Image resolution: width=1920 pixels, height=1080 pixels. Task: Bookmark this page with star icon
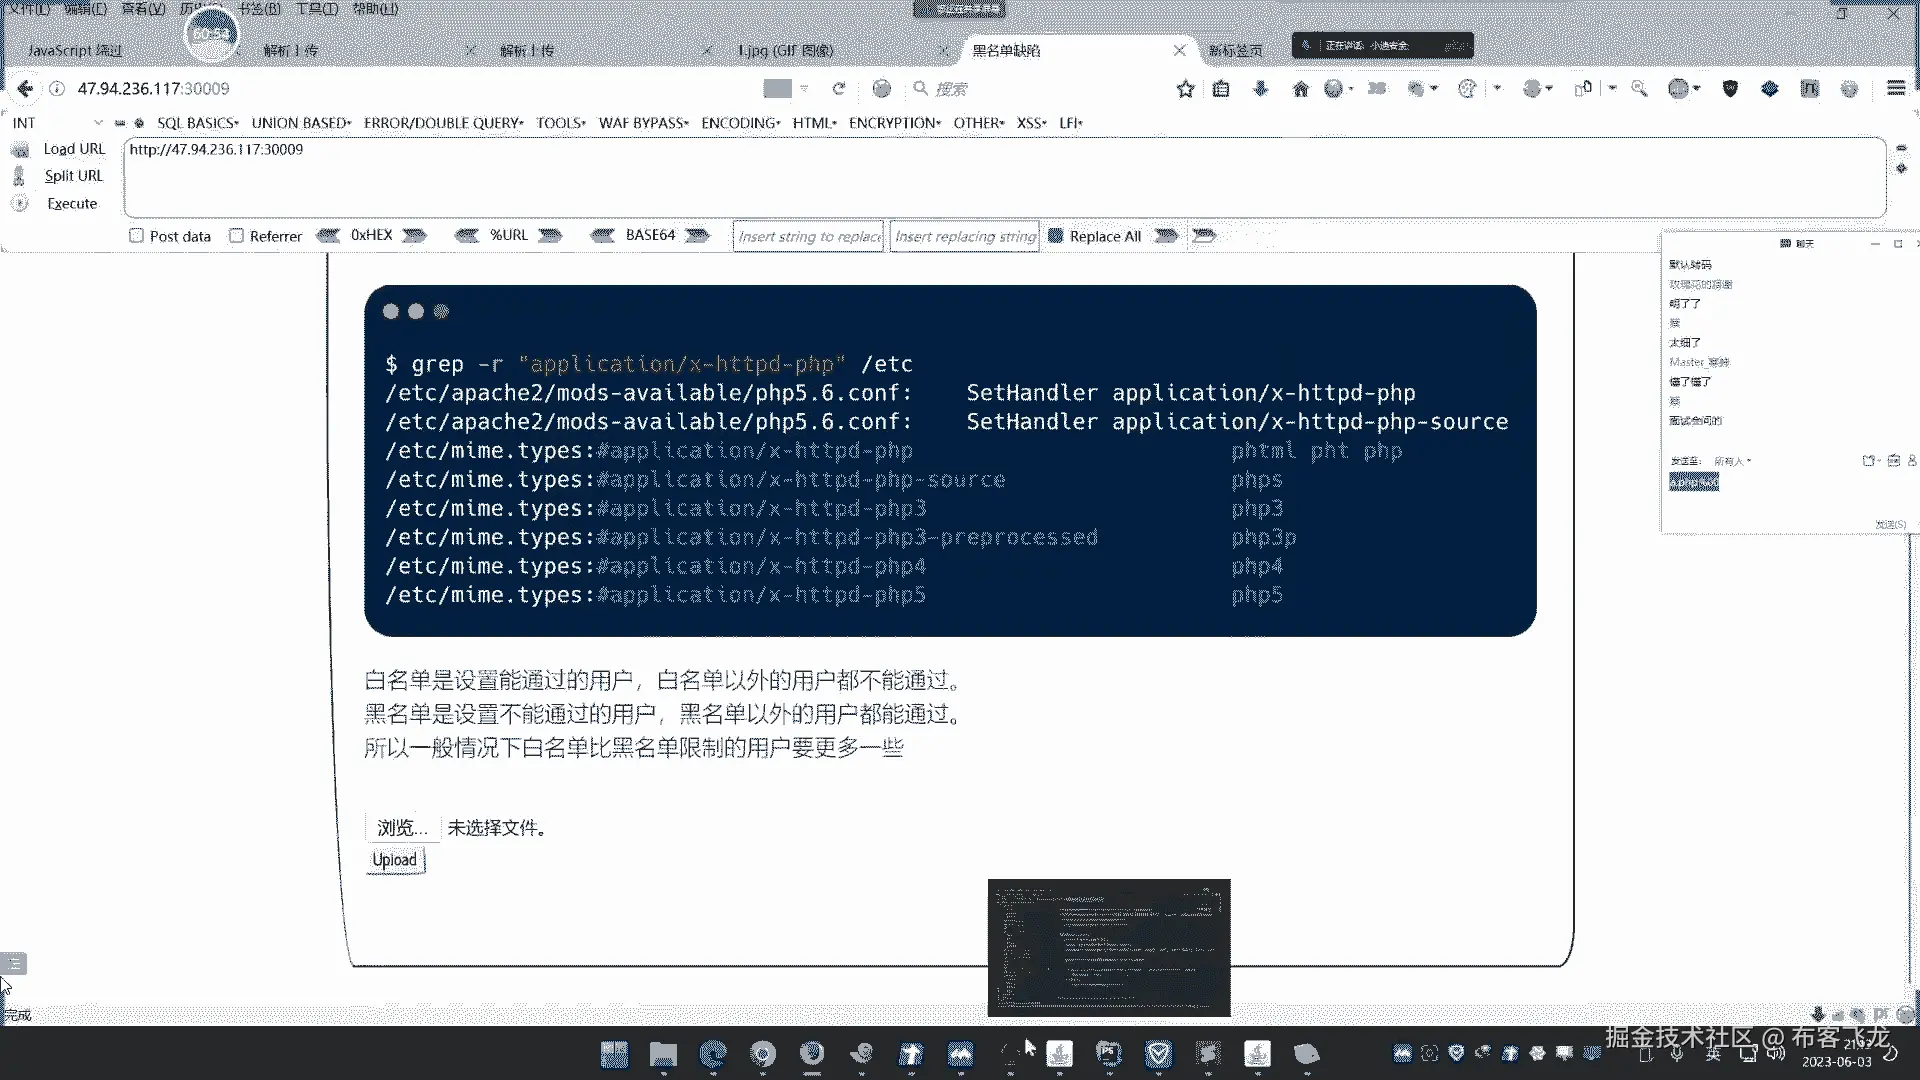1185,89
